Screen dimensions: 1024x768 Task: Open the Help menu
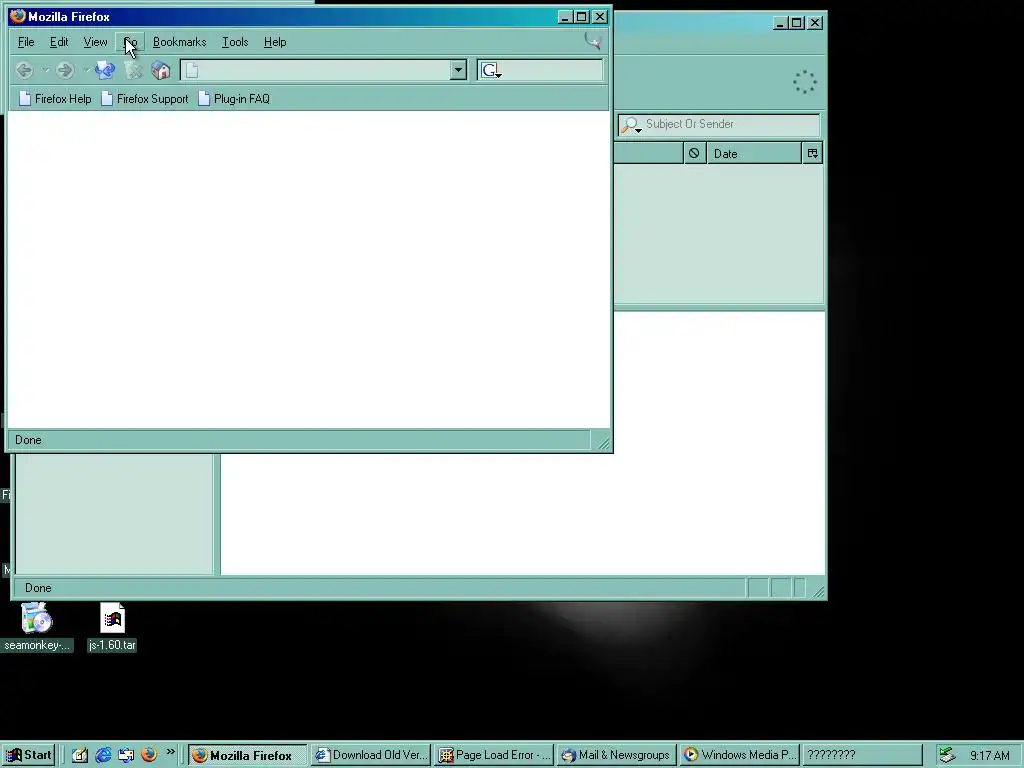coord(275,42)
